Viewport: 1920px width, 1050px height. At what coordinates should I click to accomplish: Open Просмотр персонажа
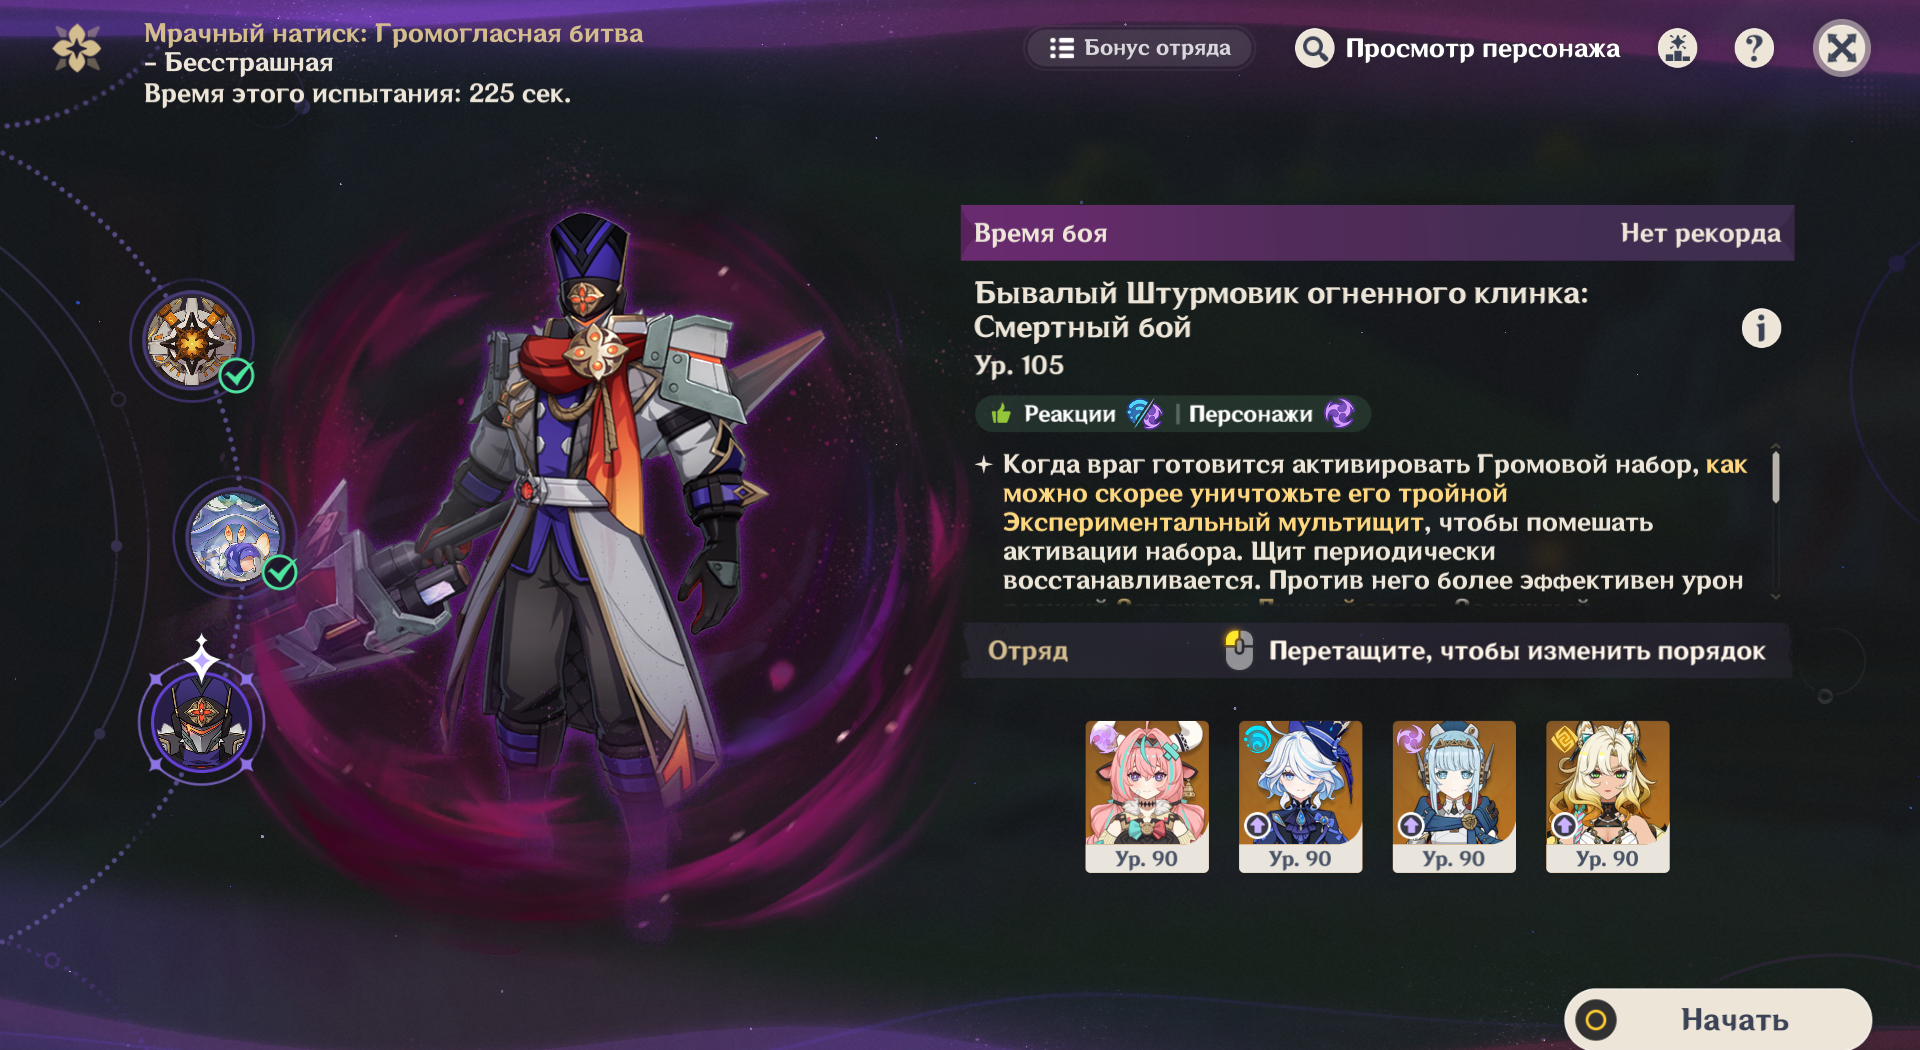pyautogui.click(x=1458, y=48)
